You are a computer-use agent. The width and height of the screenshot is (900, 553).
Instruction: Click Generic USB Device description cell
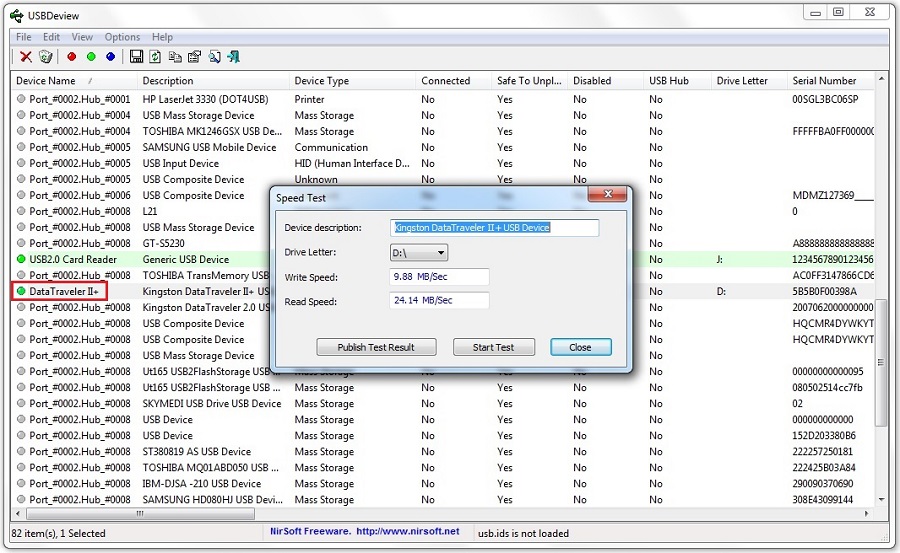(x=185, y=259)
